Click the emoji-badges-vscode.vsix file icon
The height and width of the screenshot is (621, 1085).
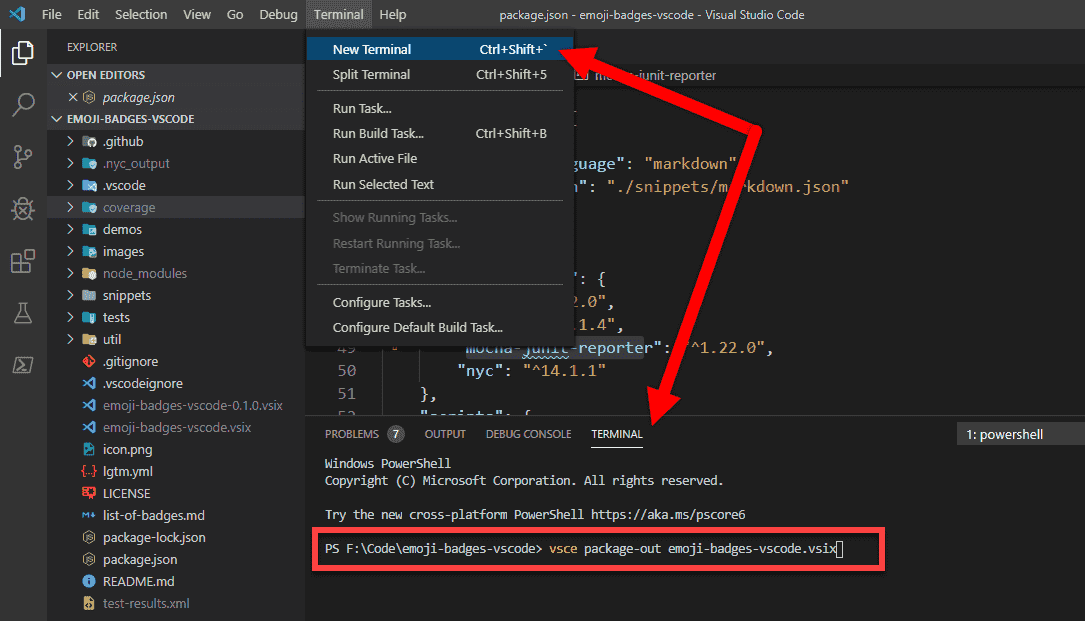click(x=89, y=427)
